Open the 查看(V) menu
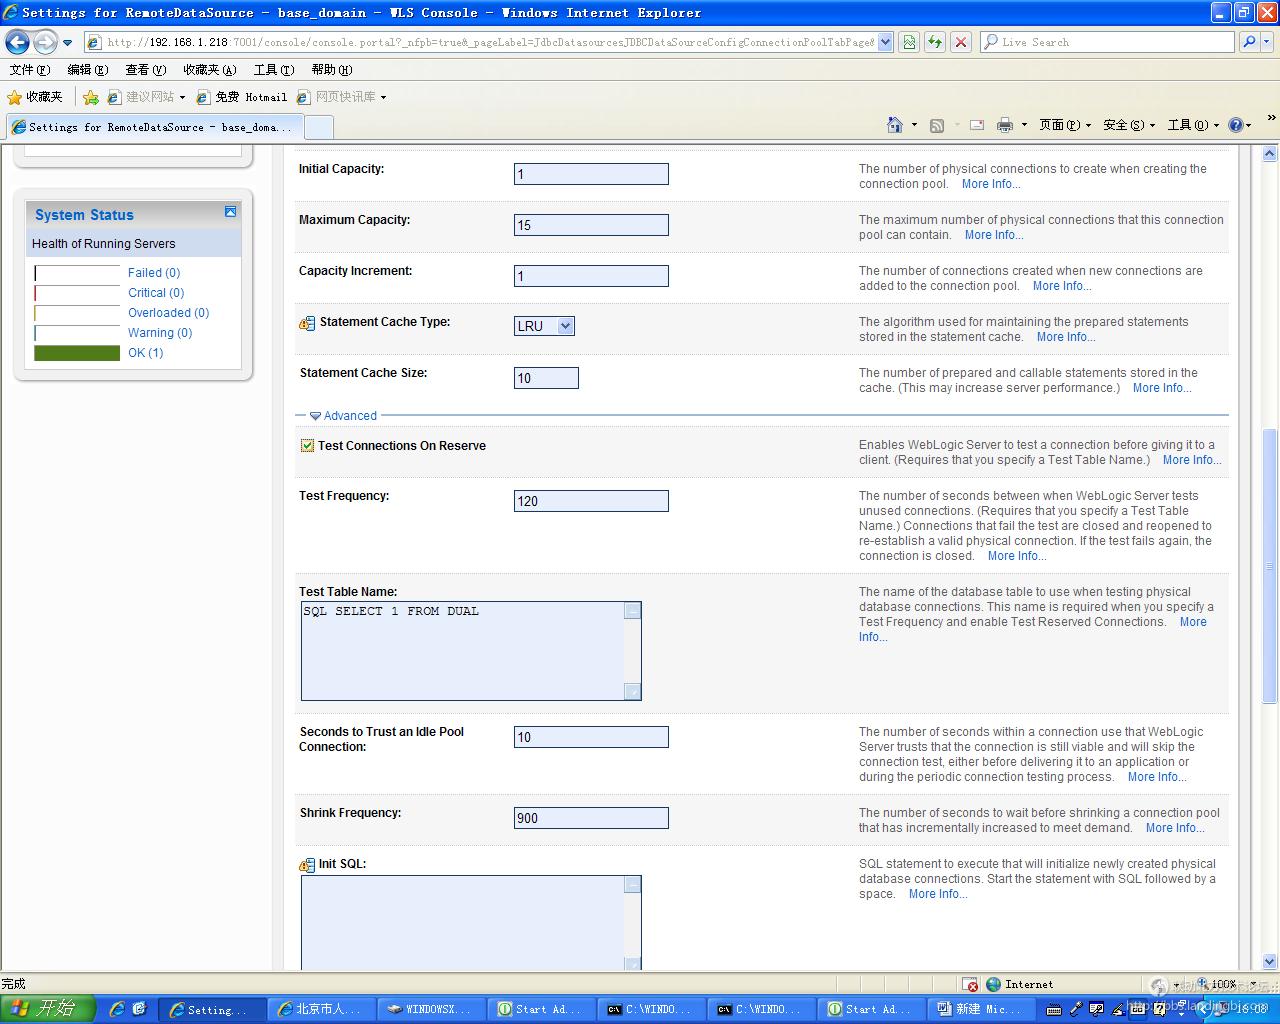The image size is (1280, 1024). tap(145, 70)
